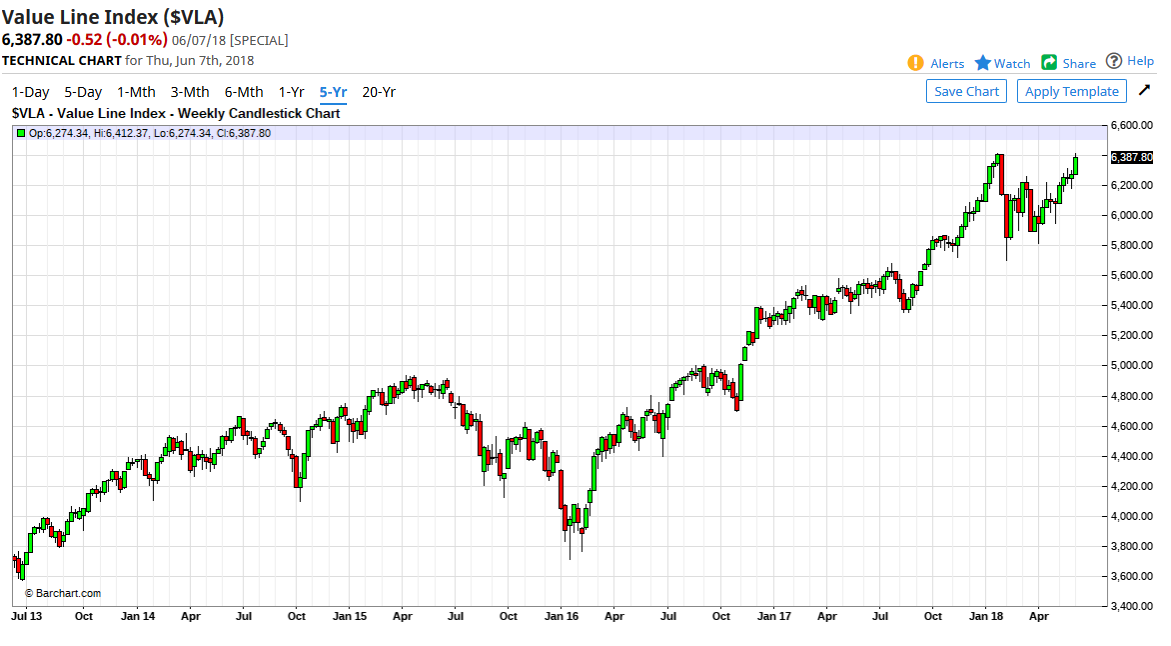The height and width of the screenshot is (646, 1171).
Task: Click the 5,000.00 y-axis label
Action: pyautogui.click(x=1132, y=365)
